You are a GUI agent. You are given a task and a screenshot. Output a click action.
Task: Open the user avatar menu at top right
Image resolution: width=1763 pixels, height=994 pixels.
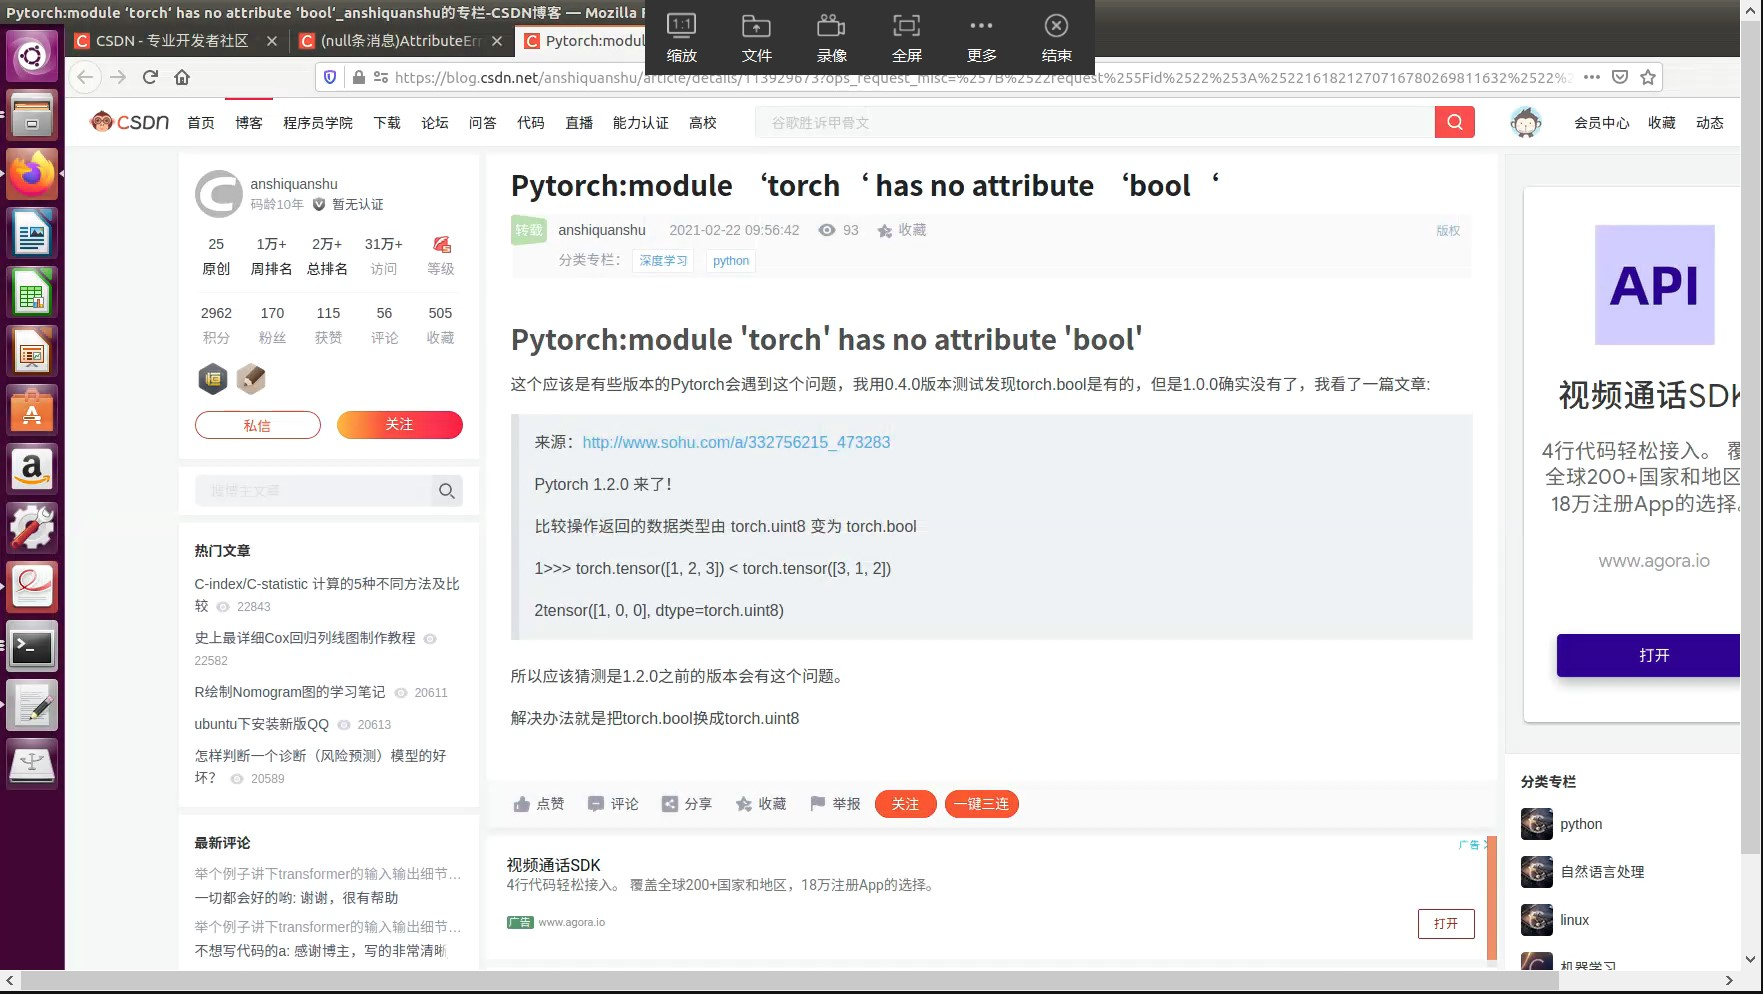[x=1525, y=121]
